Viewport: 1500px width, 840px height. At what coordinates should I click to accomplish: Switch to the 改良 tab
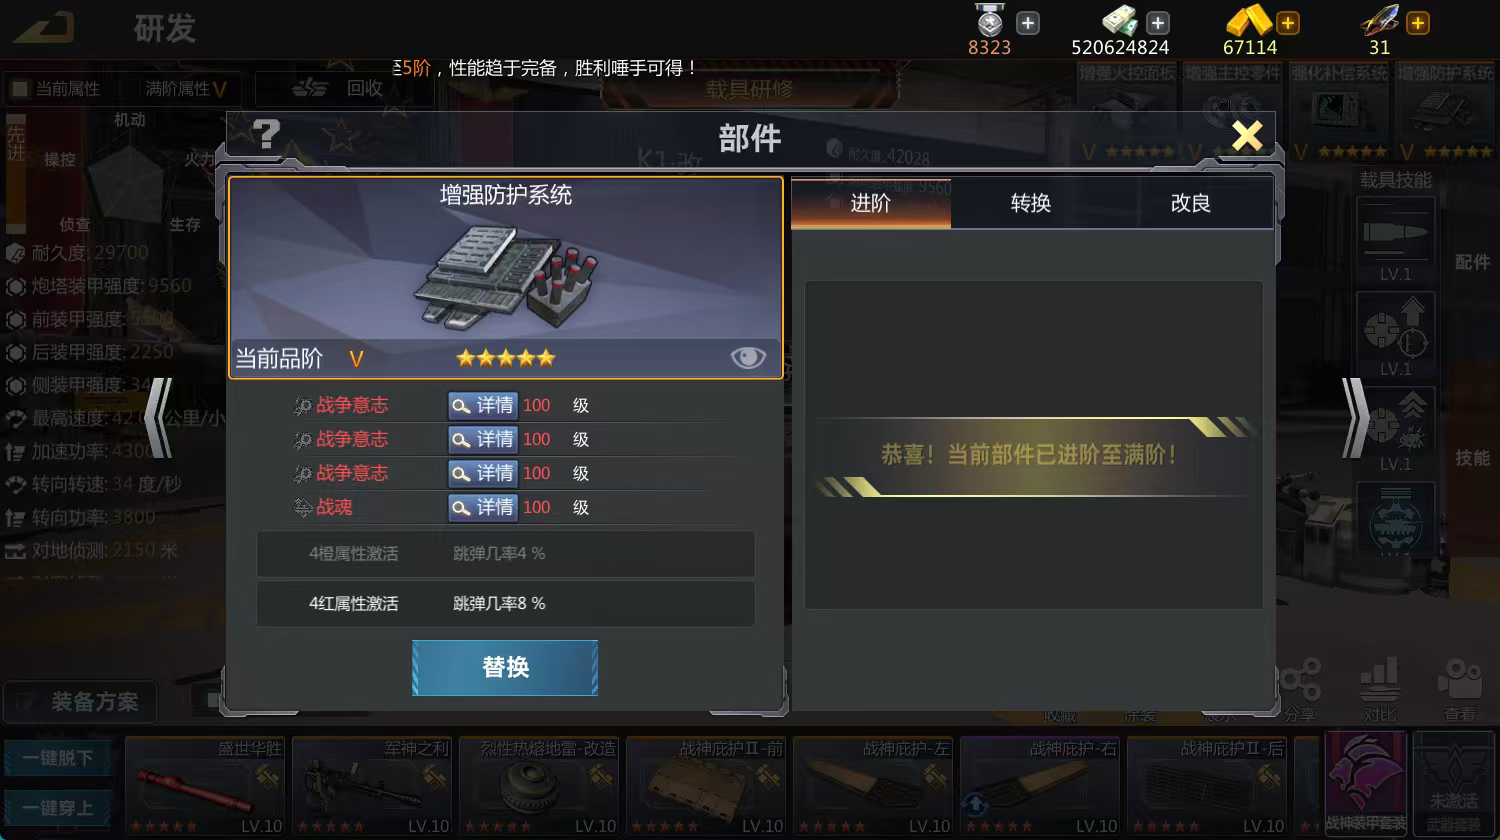(x=1190, y=203)
